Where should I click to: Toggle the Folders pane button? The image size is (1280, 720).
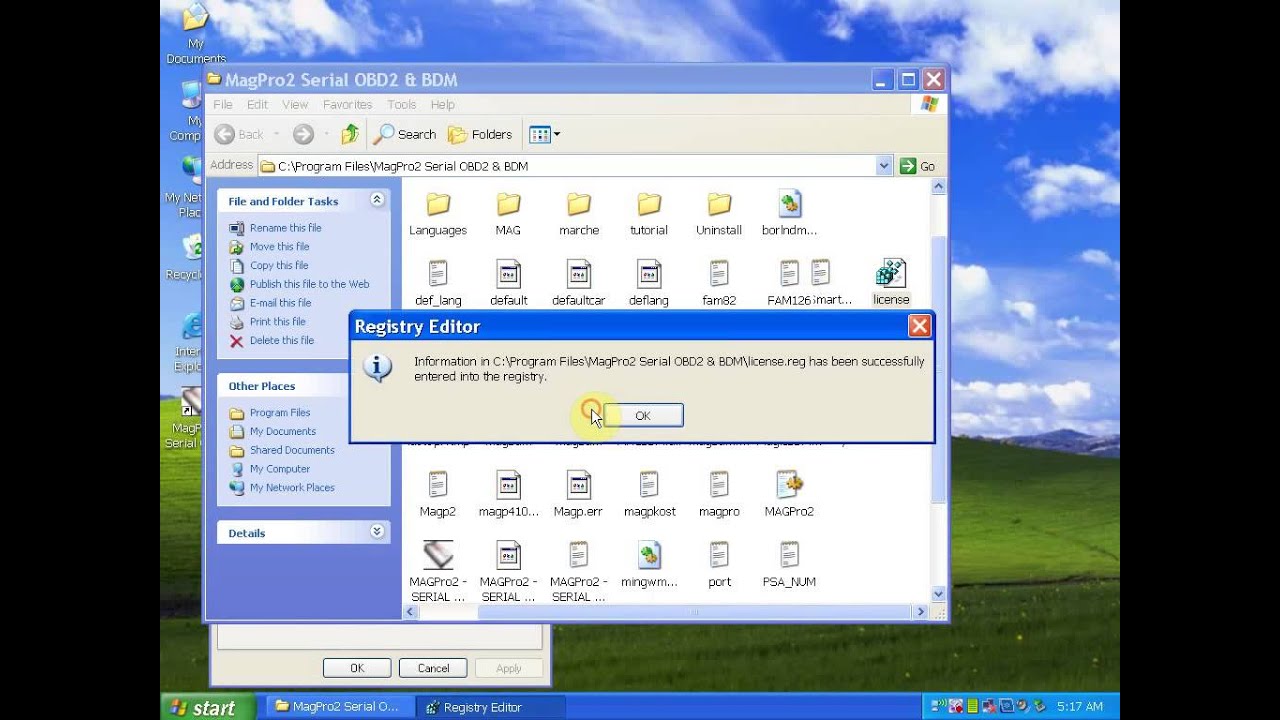pyautogui.click(x=480, y=134)
